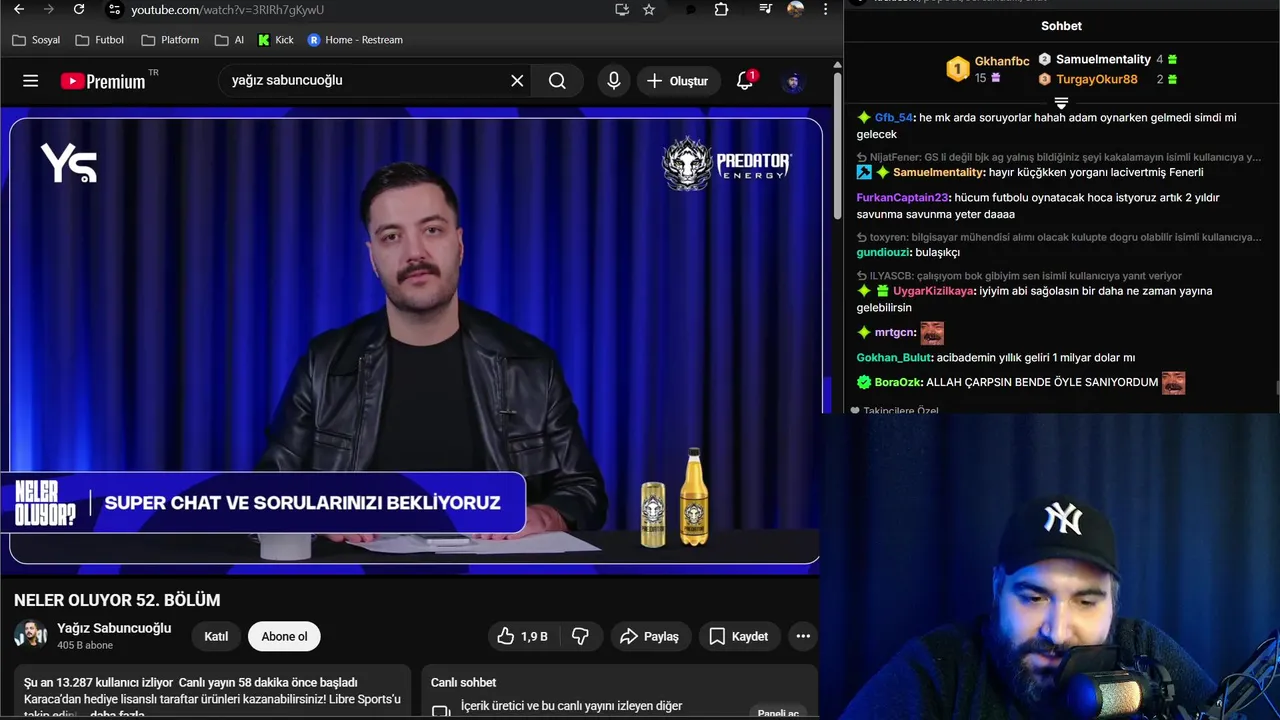Clear the search text with the X
Screen dimensions: 1280x720
(x=517, y=81)
